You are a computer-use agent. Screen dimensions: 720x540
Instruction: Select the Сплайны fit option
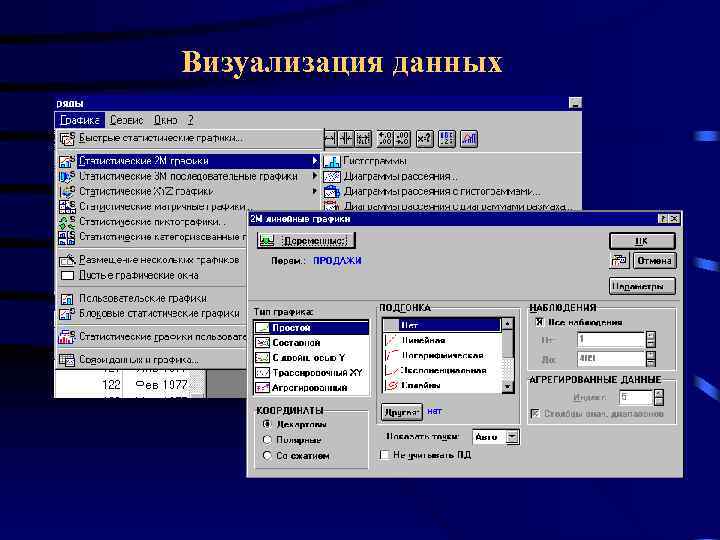[442, 386]
